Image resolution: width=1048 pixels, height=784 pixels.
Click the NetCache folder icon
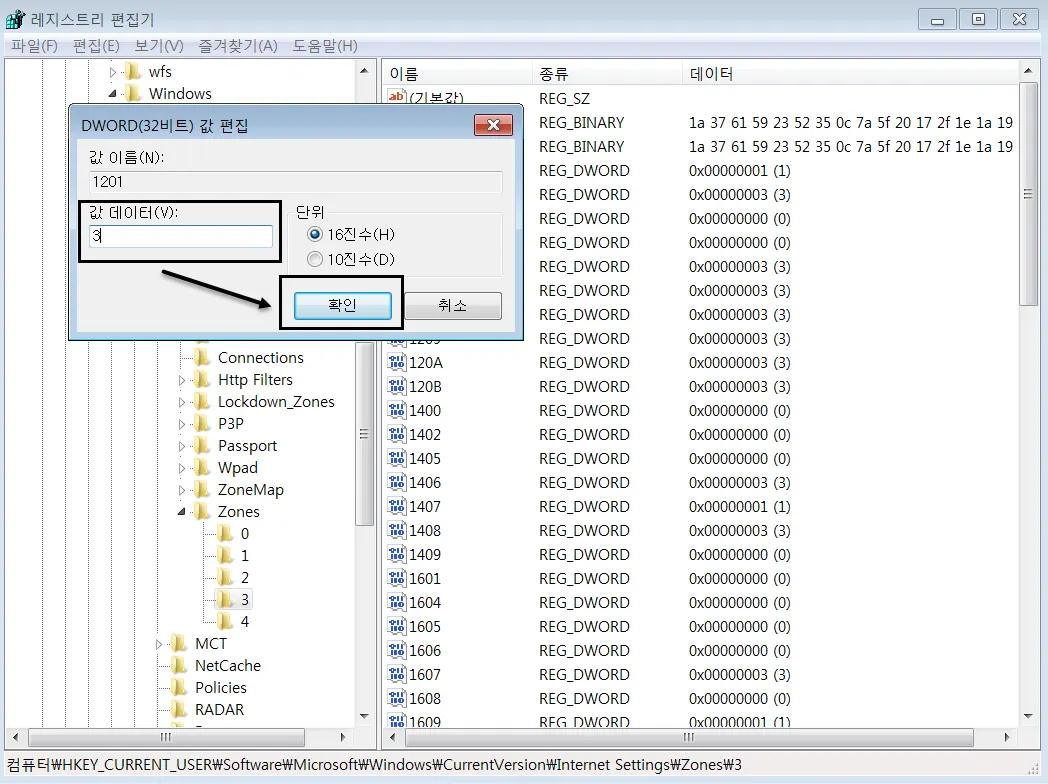[179, 666]
